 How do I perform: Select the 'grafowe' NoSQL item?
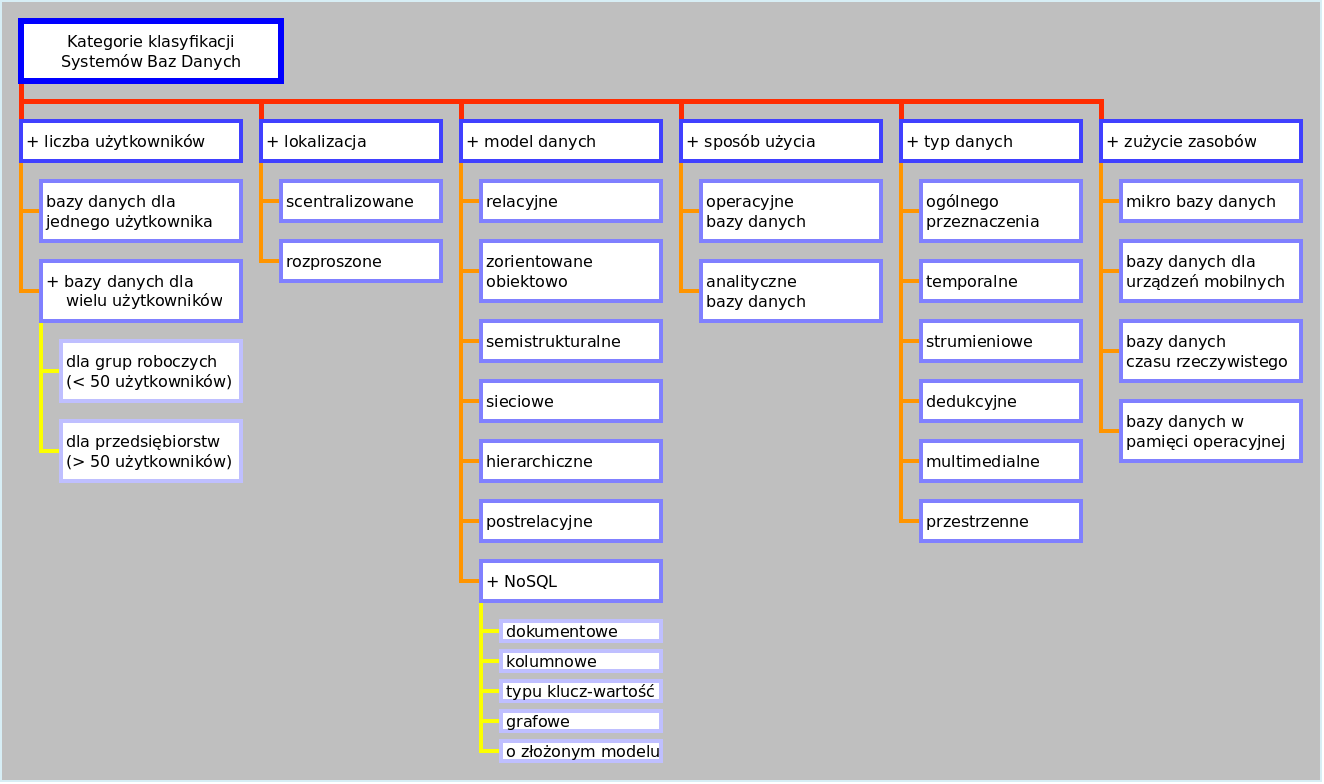581,721
